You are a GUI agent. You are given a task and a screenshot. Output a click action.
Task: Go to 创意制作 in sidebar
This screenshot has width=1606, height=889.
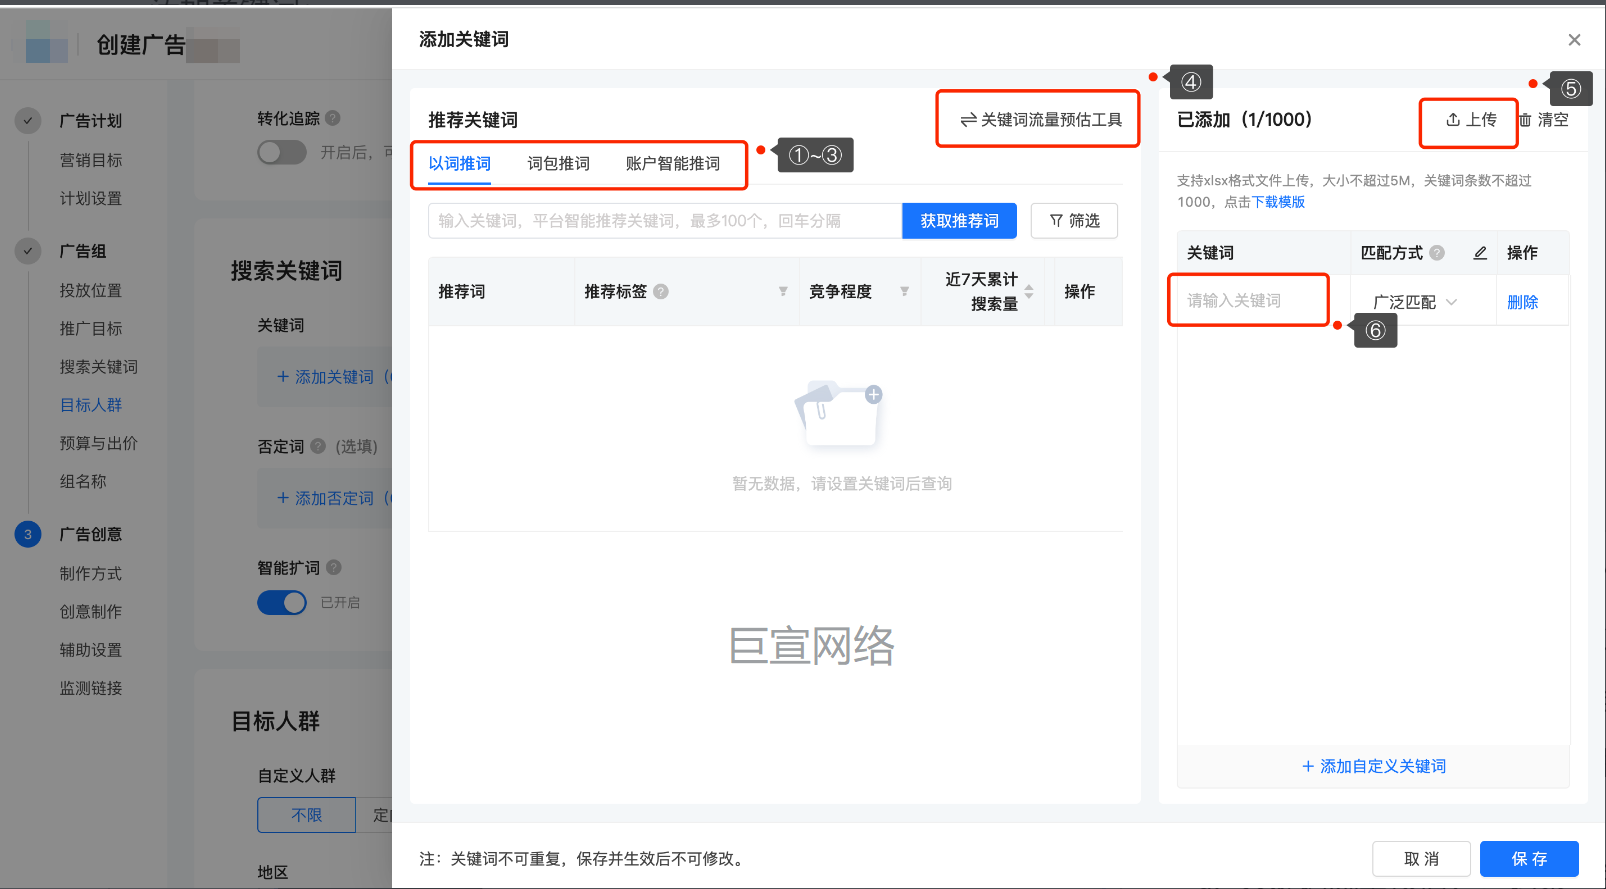point(91,611)
